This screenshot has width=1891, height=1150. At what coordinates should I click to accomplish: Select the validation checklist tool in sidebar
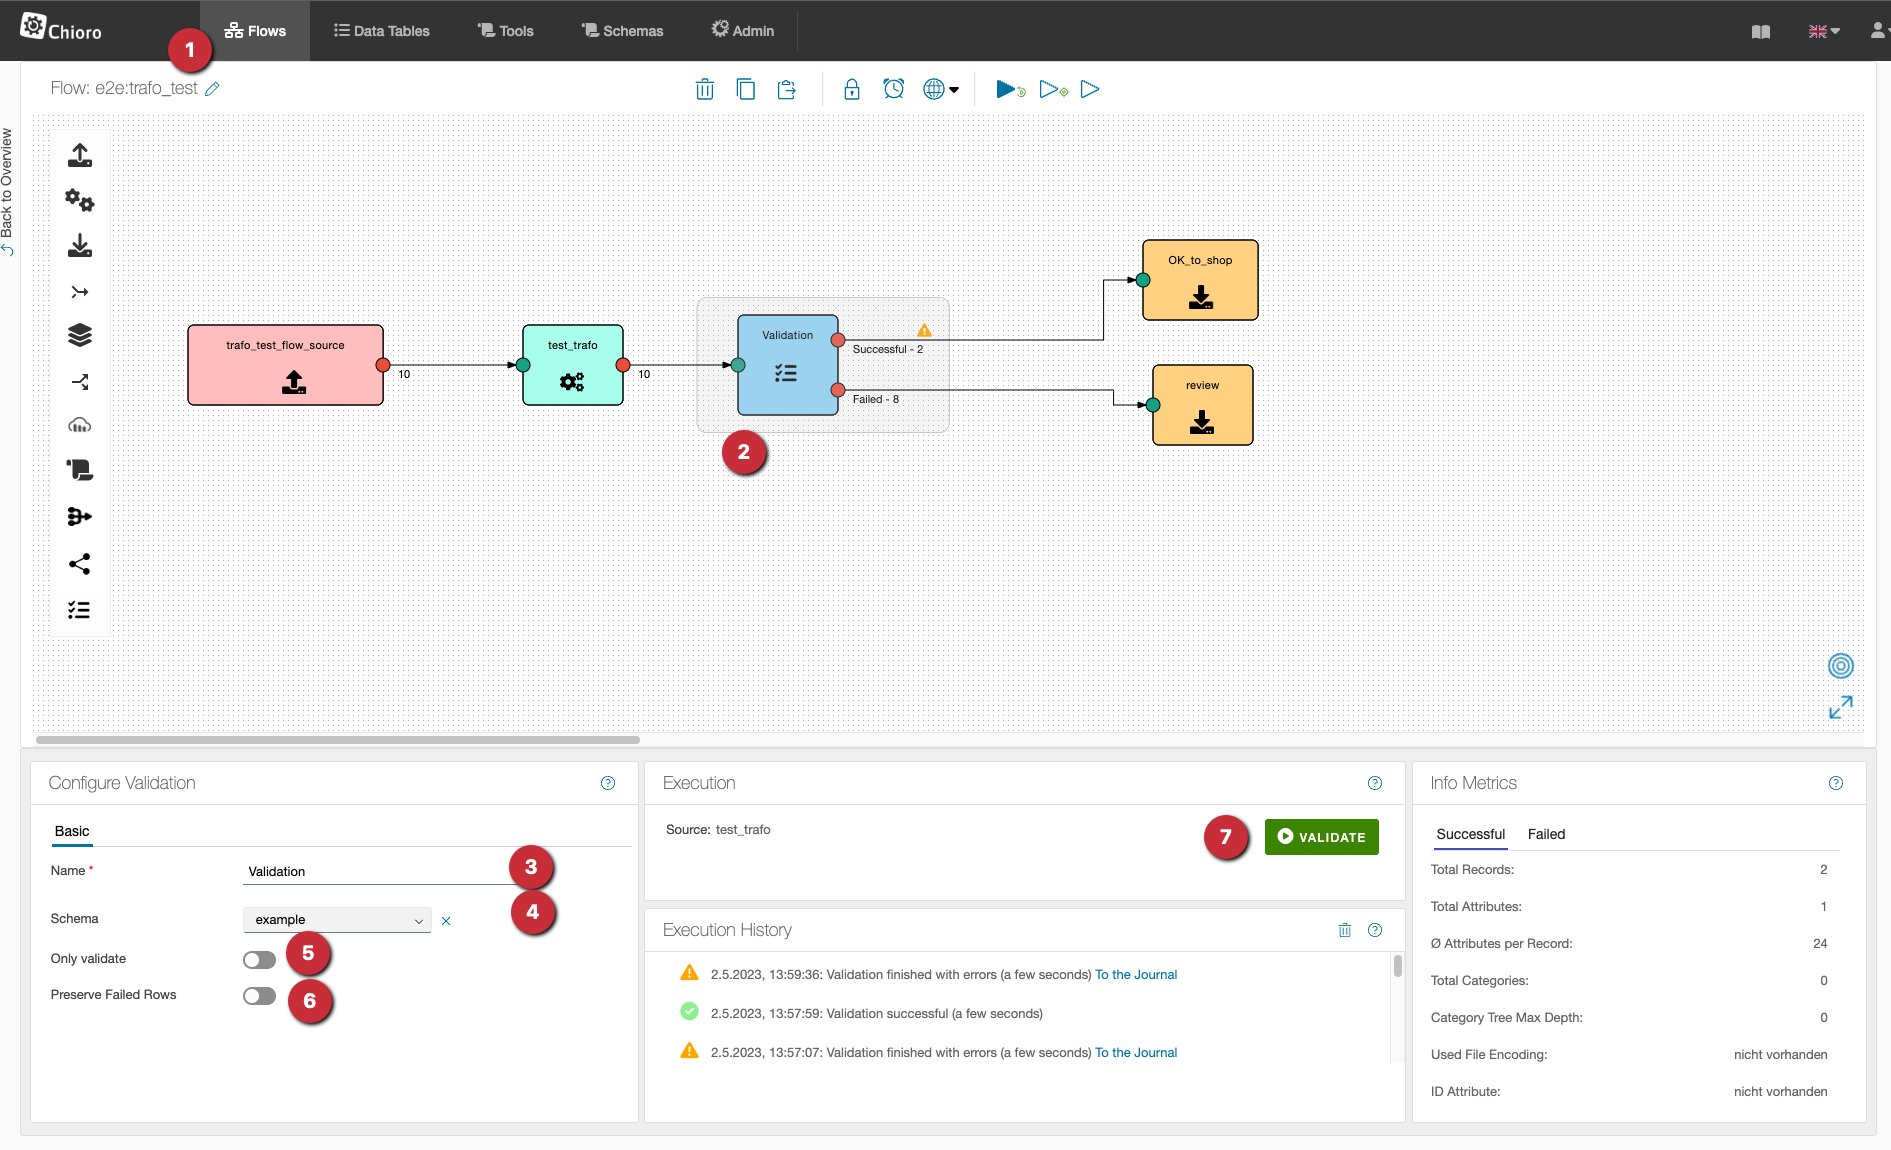coord(79,610)
